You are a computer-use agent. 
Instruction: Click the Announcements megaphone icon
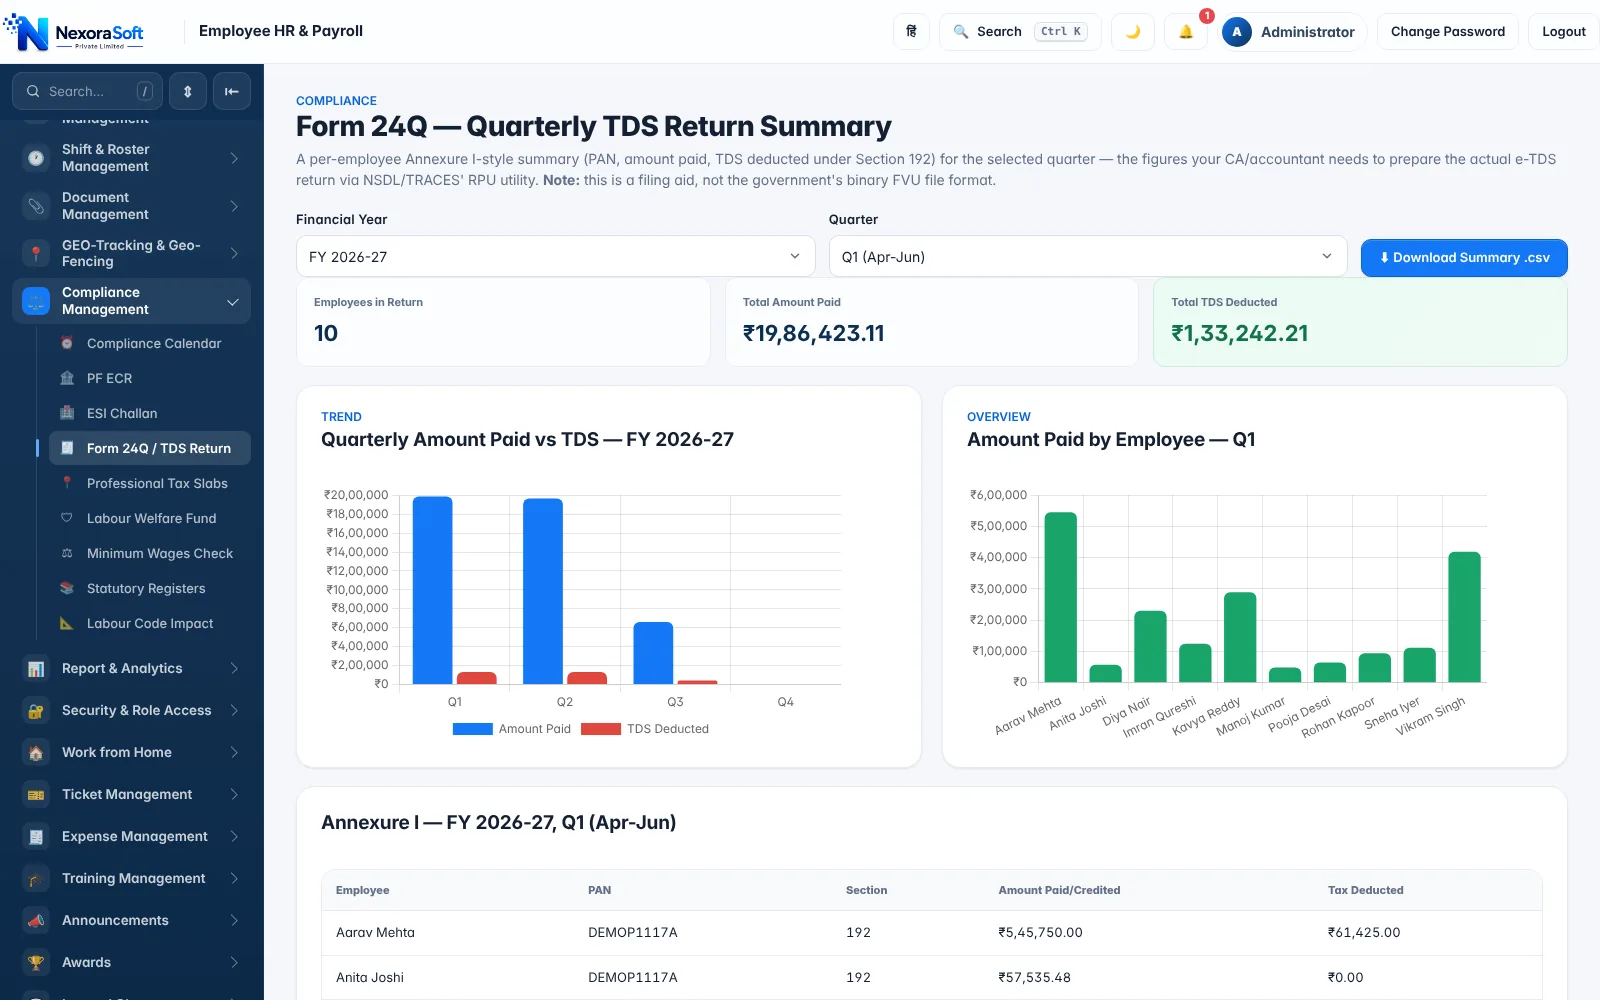[x=36, y=921]
